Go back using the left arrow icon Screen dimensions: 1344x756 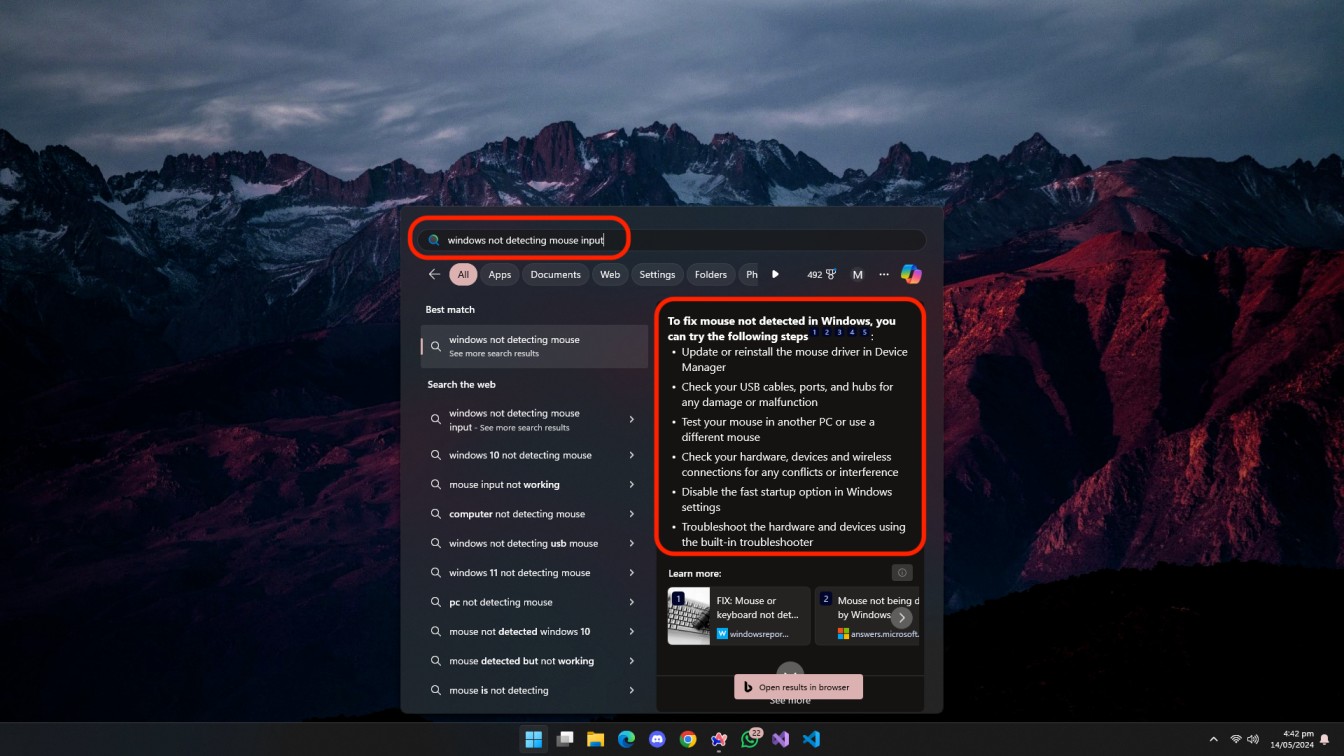coord(434,274)
